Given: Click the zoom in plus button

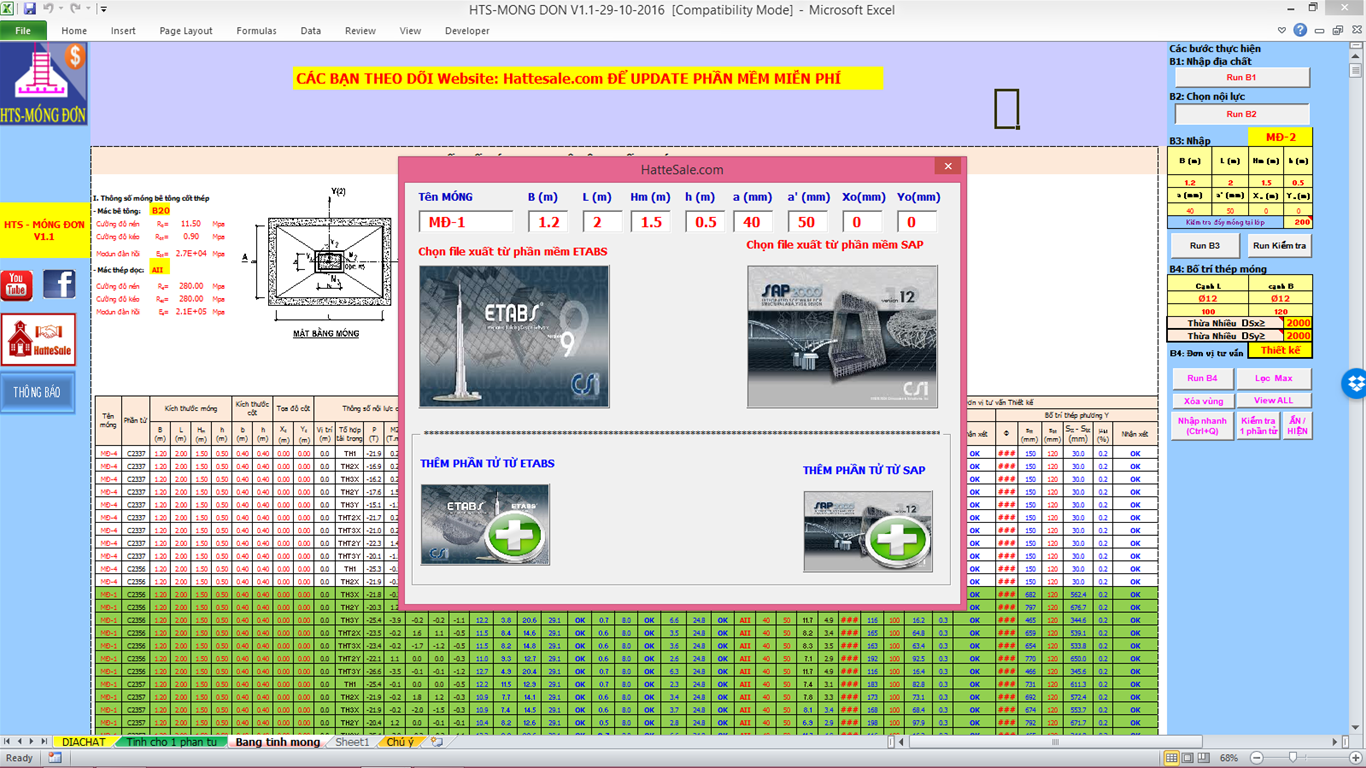Looking at the screenshot, I should pos(1356,758).
